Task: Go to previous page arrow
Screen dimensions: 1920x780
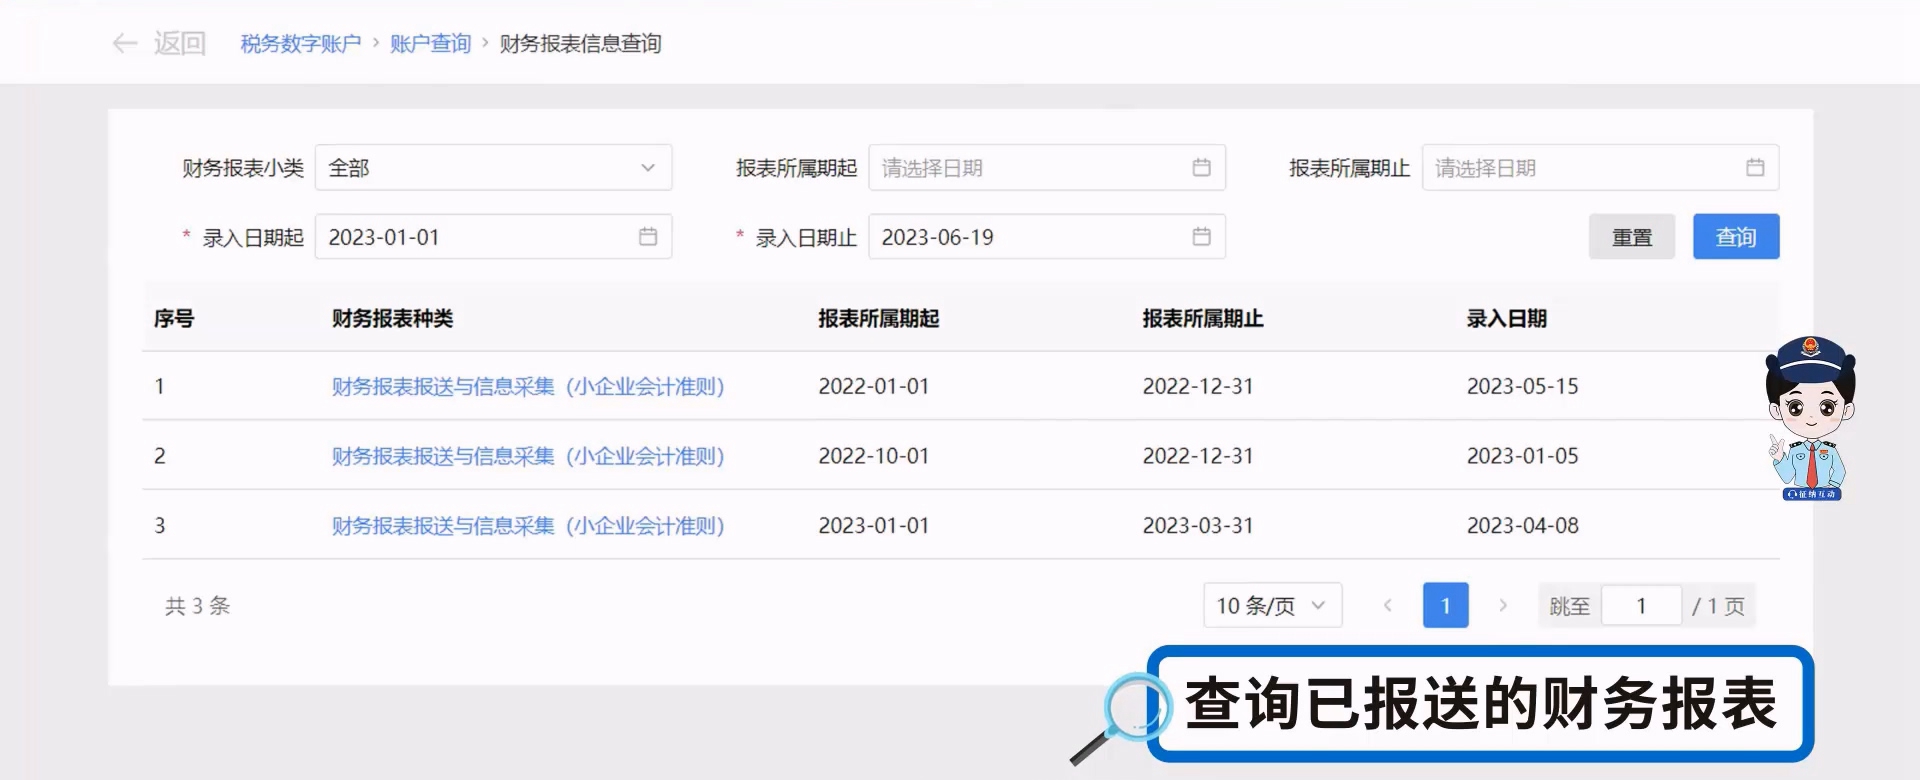Action: [x=1387, y=605]
